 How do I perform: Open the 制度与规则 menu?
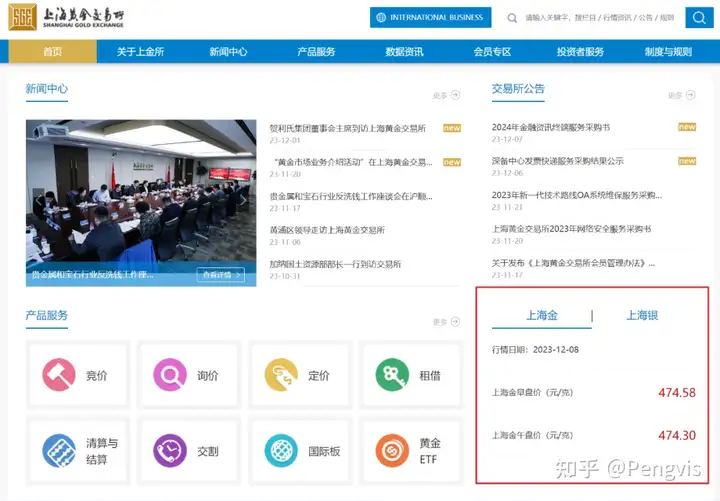point(668,51)
